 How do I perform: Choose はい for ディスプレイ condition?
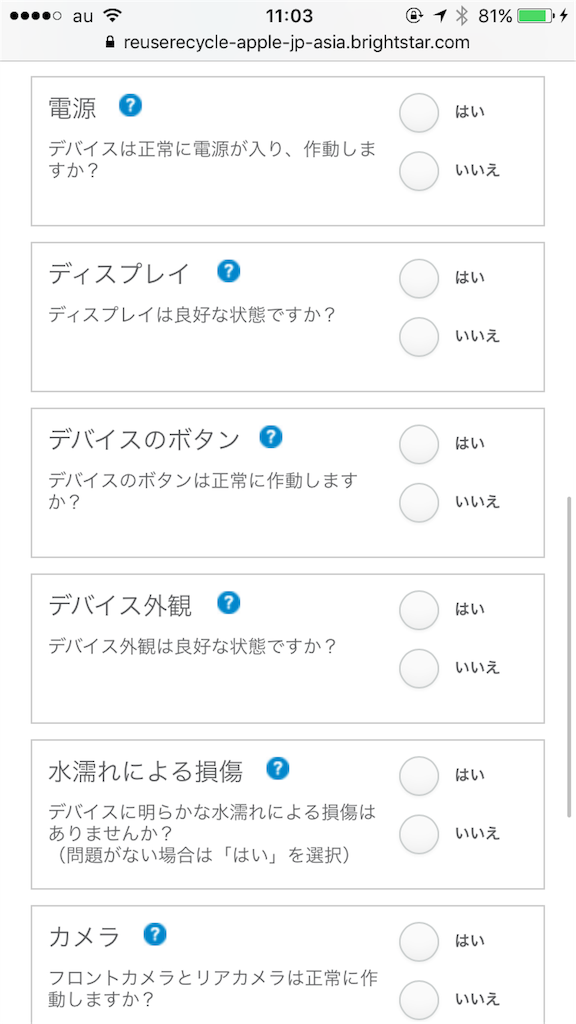point(419,278)
